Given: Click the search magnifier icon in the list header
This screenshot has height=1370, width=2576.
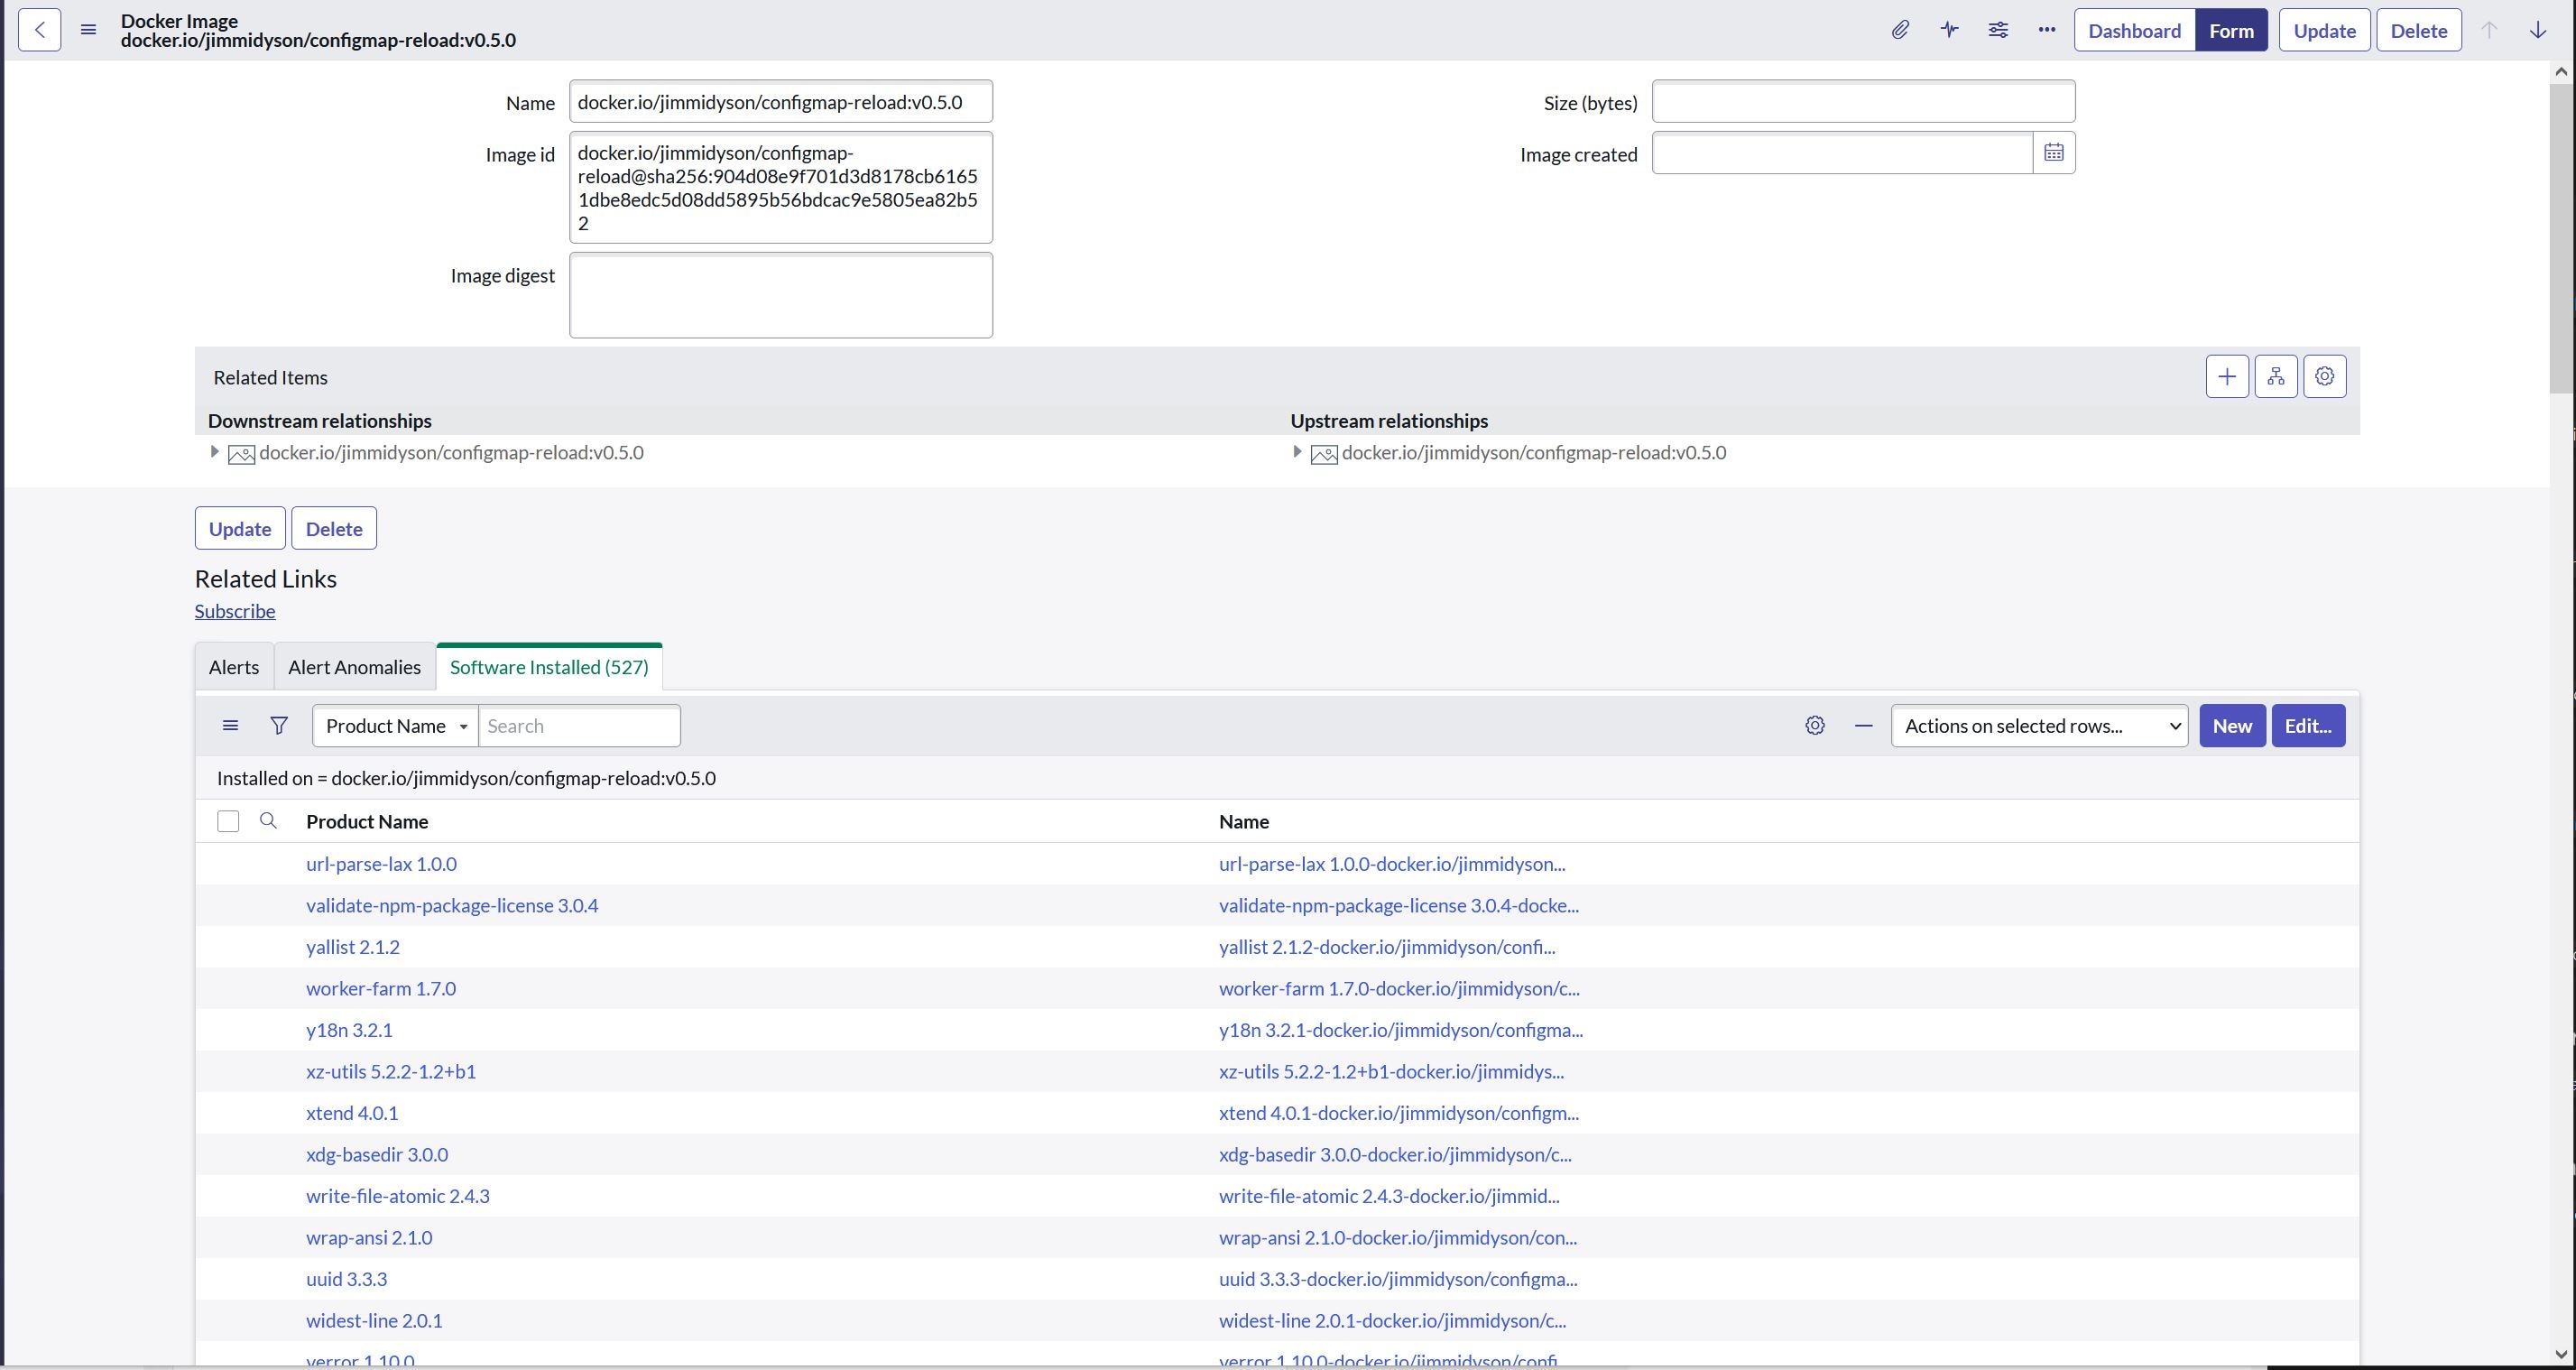Looking at the screenshot, I should [x=267, y=820].
